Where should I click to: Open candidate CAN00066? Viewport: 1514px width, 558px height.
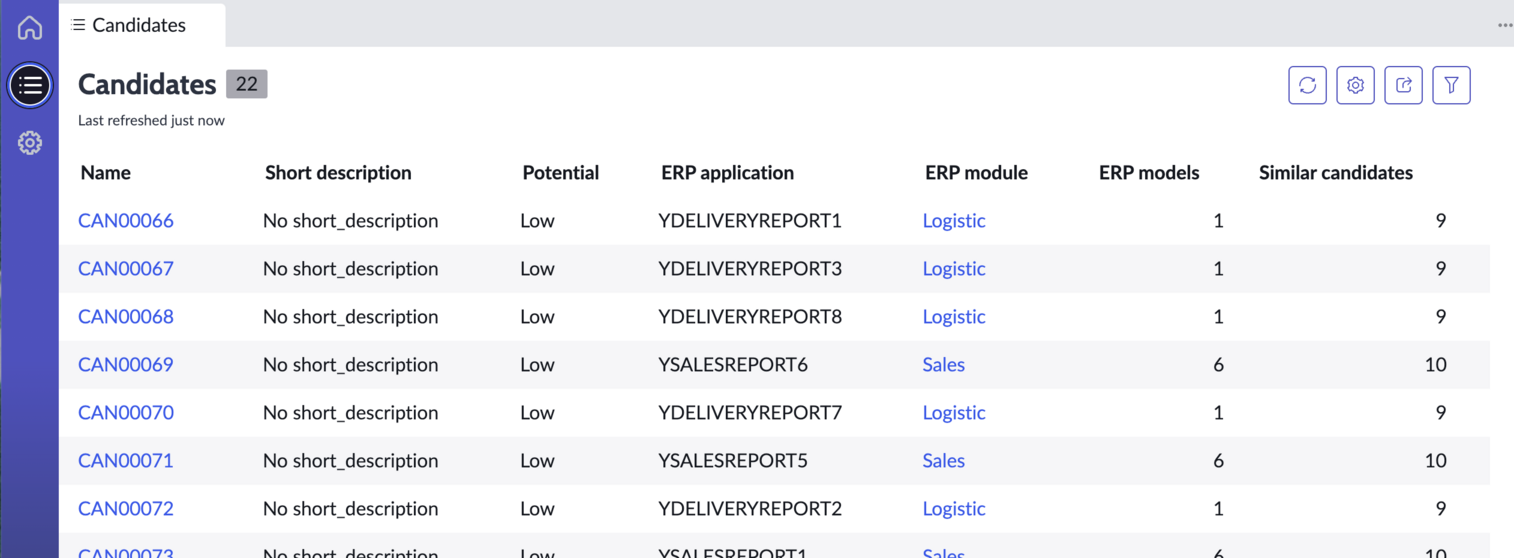(126, 220)
